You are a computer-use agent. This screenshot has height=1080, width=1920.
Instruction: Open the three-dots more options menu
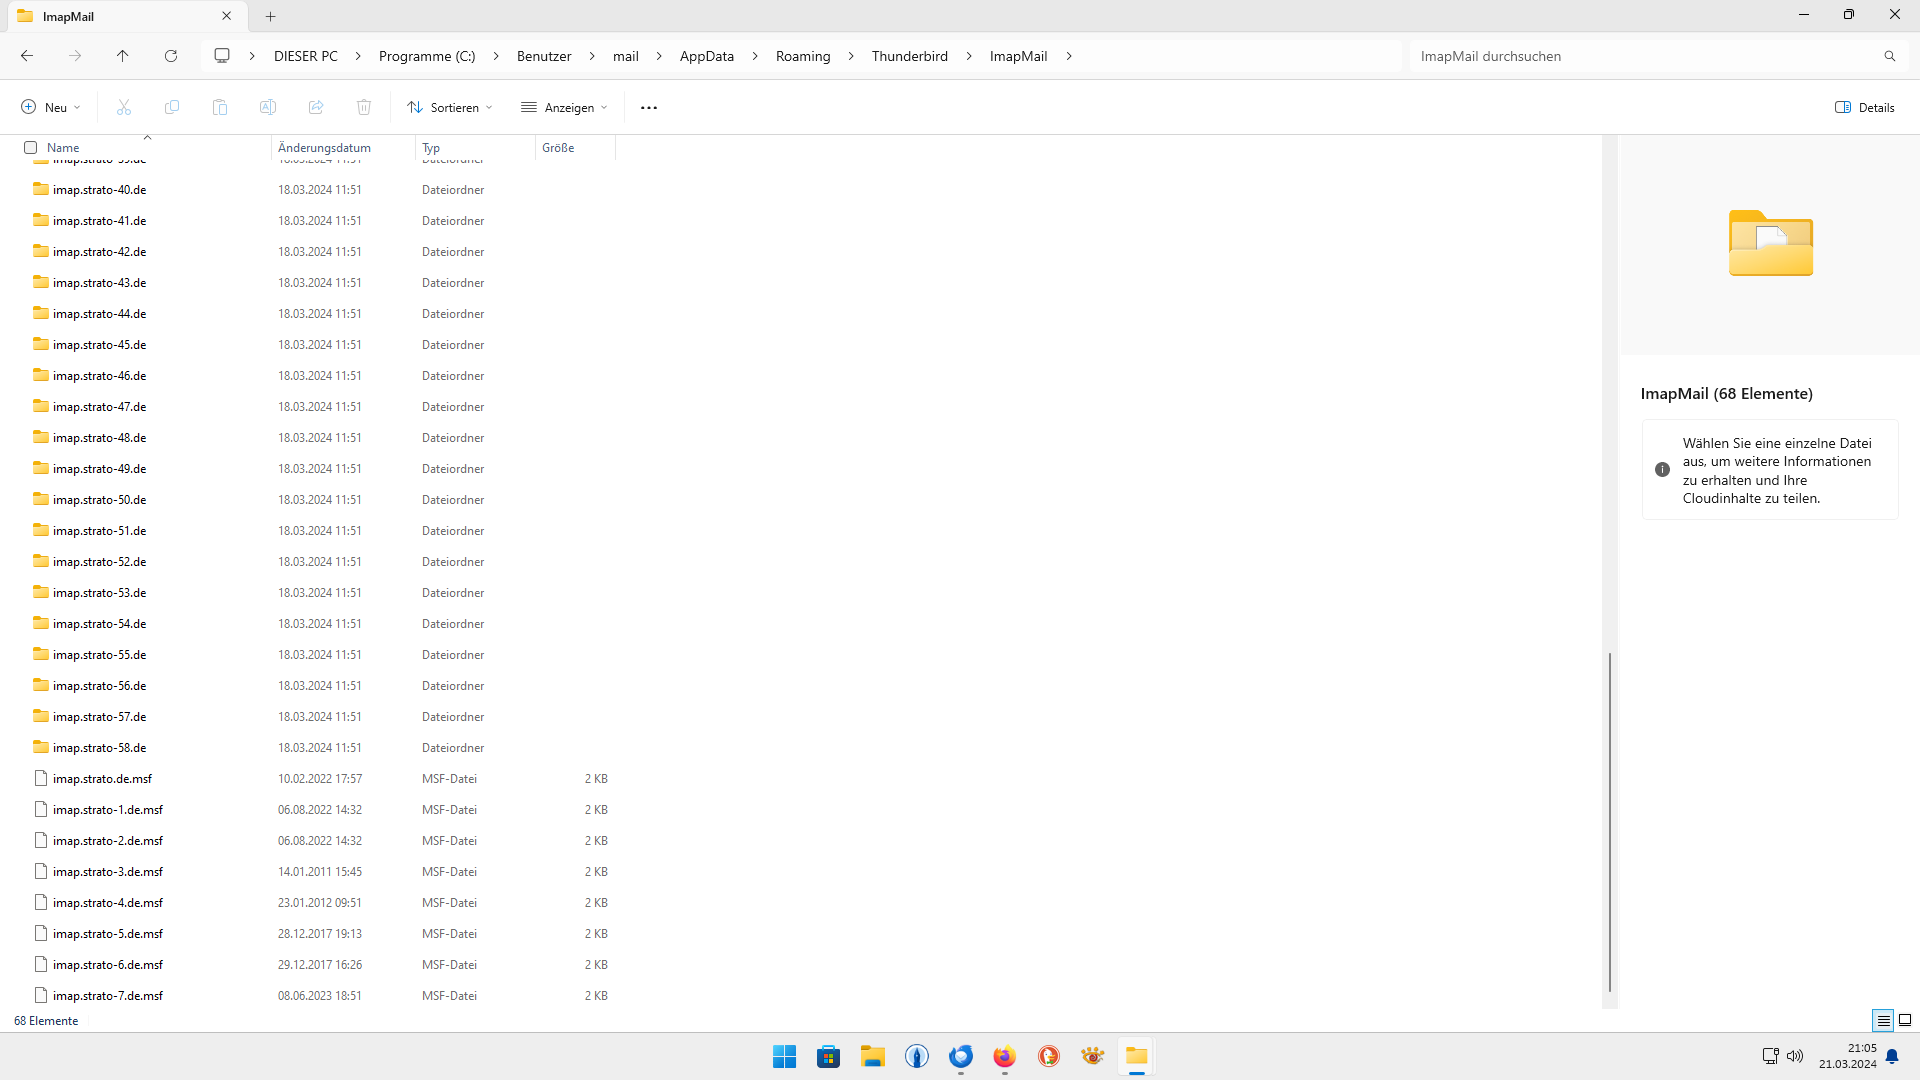(649, 107)
